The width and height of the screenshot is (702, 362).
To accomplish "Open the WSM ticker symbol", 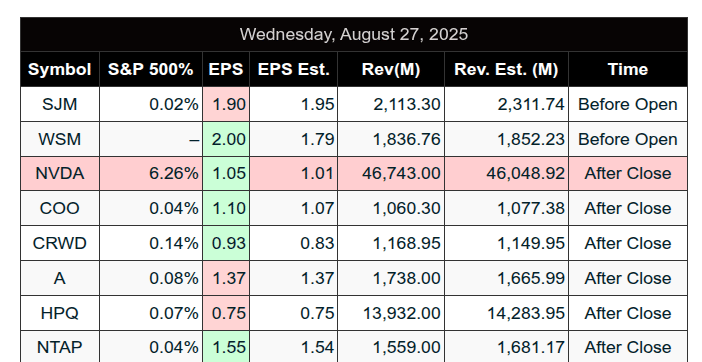I will [60, 139].
